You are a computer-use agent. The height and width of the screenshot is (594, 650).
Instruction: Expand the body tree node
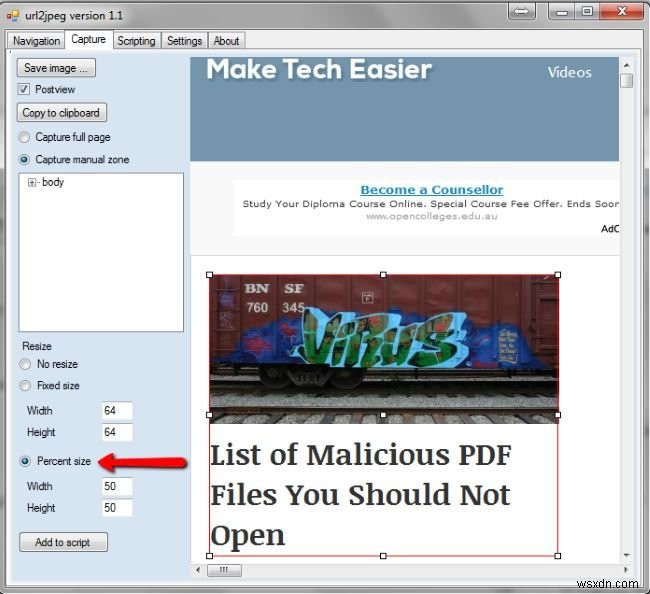point(32,182)
